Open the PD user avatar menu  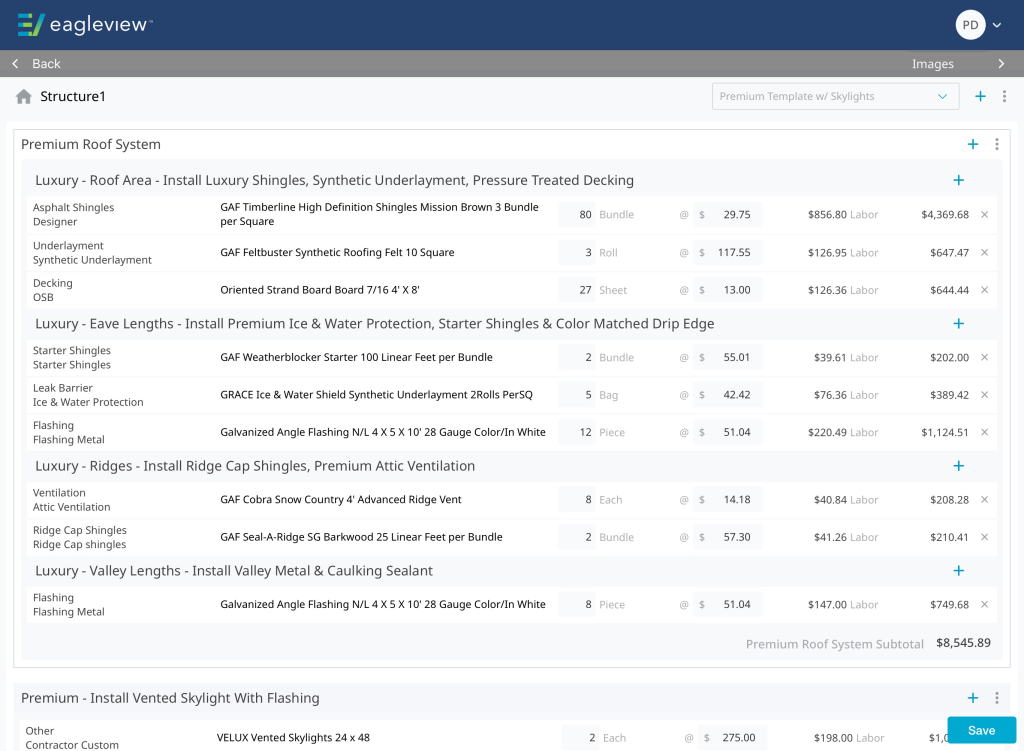click(x=970, y=25)
